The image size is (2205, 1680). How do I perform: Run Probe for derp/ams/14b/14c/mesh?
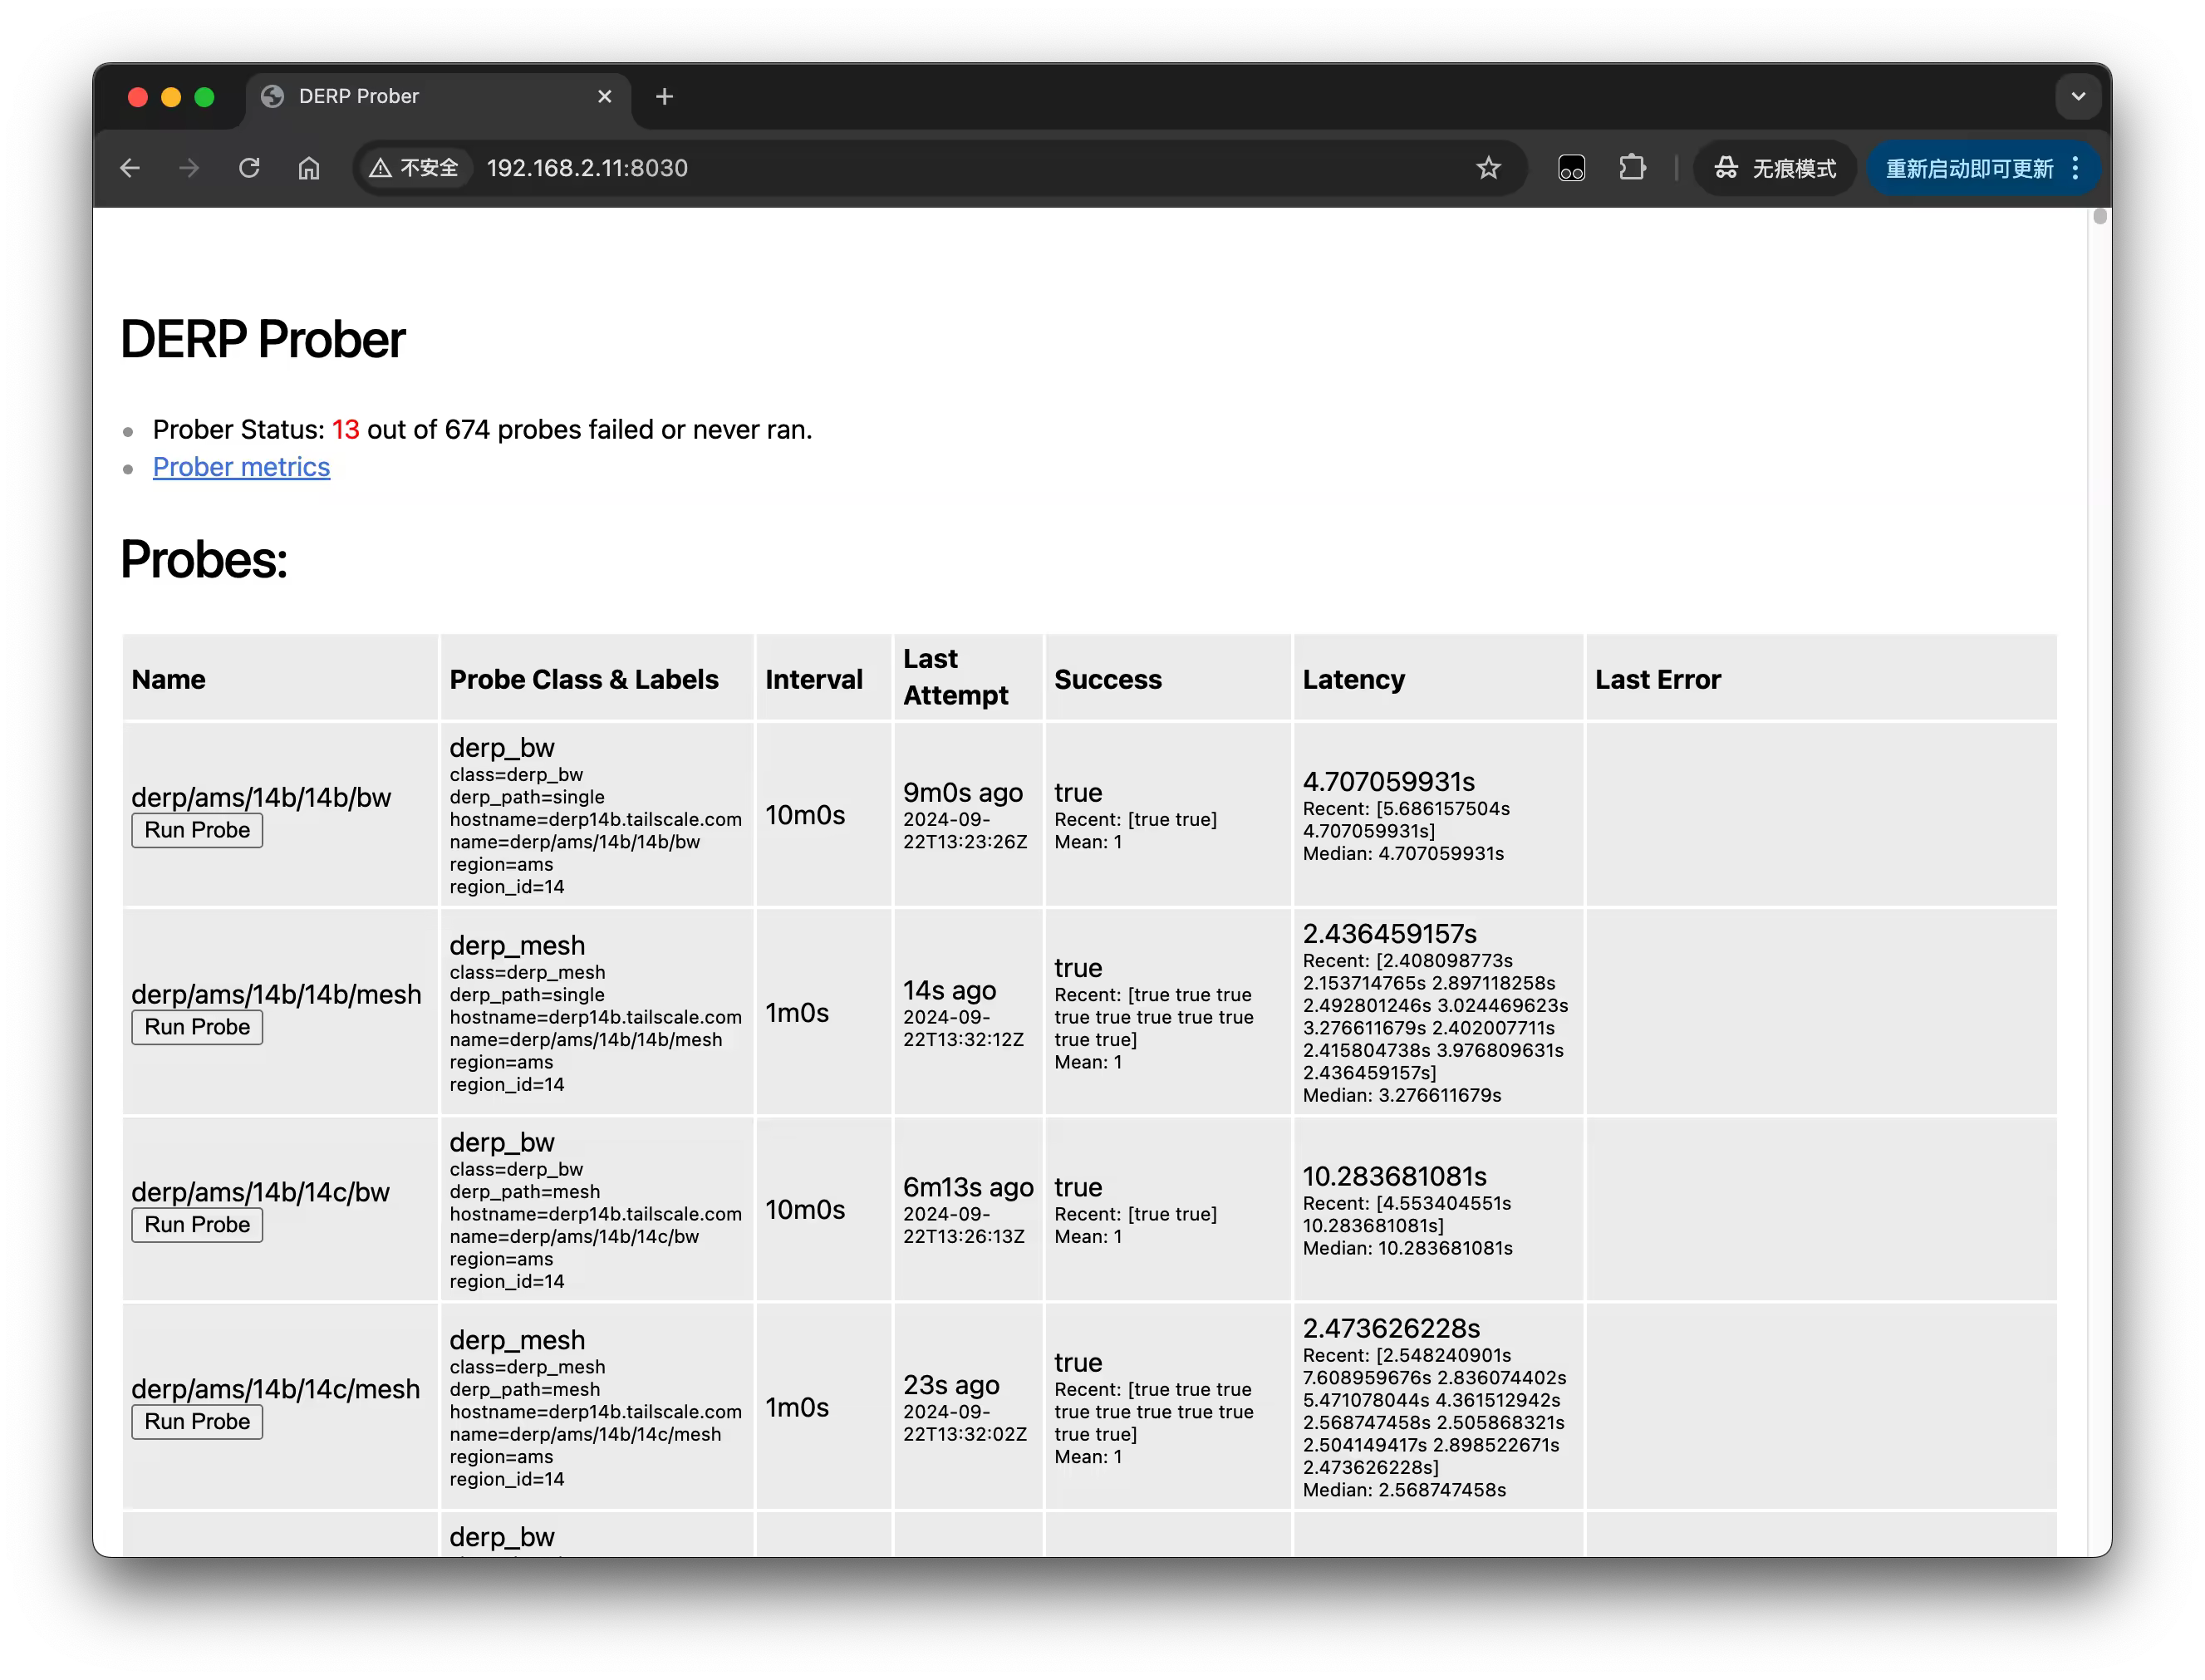tap(197, 1422)
